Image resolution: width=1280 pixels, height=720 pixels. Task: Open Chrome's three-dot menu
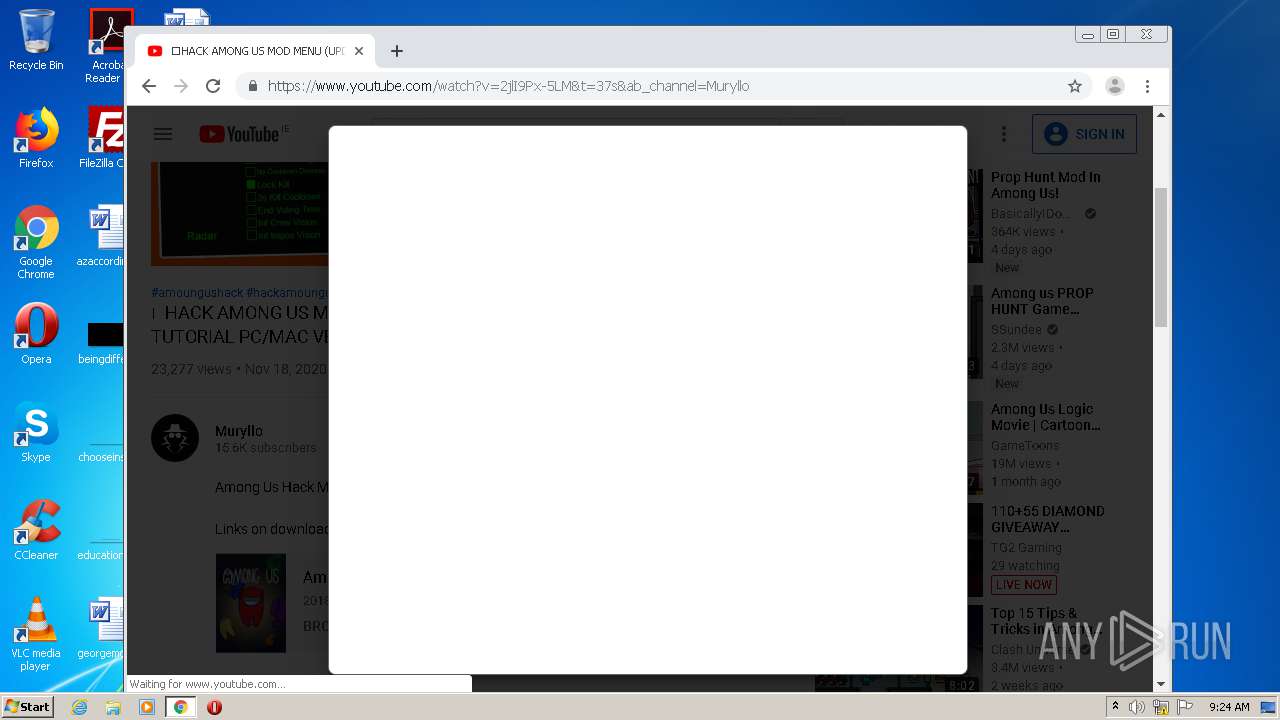coord(1148,86)
